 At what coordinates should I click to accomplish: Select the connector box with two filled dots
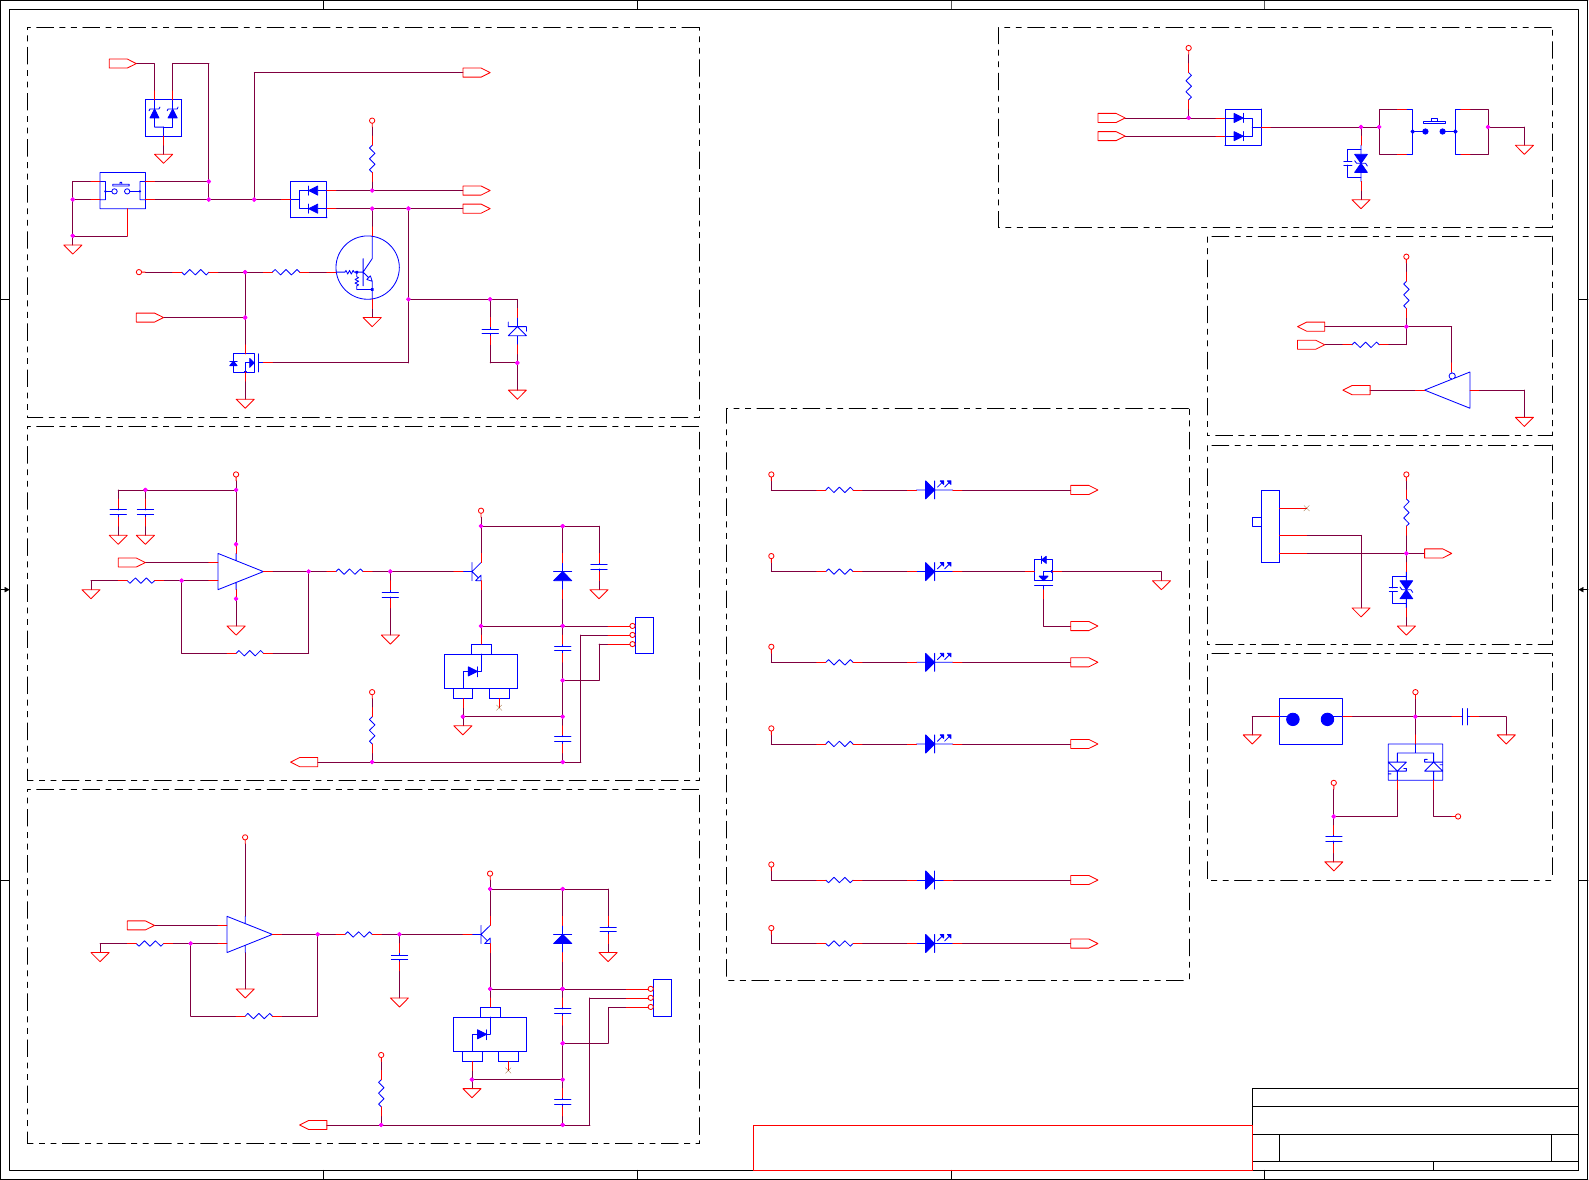(1311, 721)
